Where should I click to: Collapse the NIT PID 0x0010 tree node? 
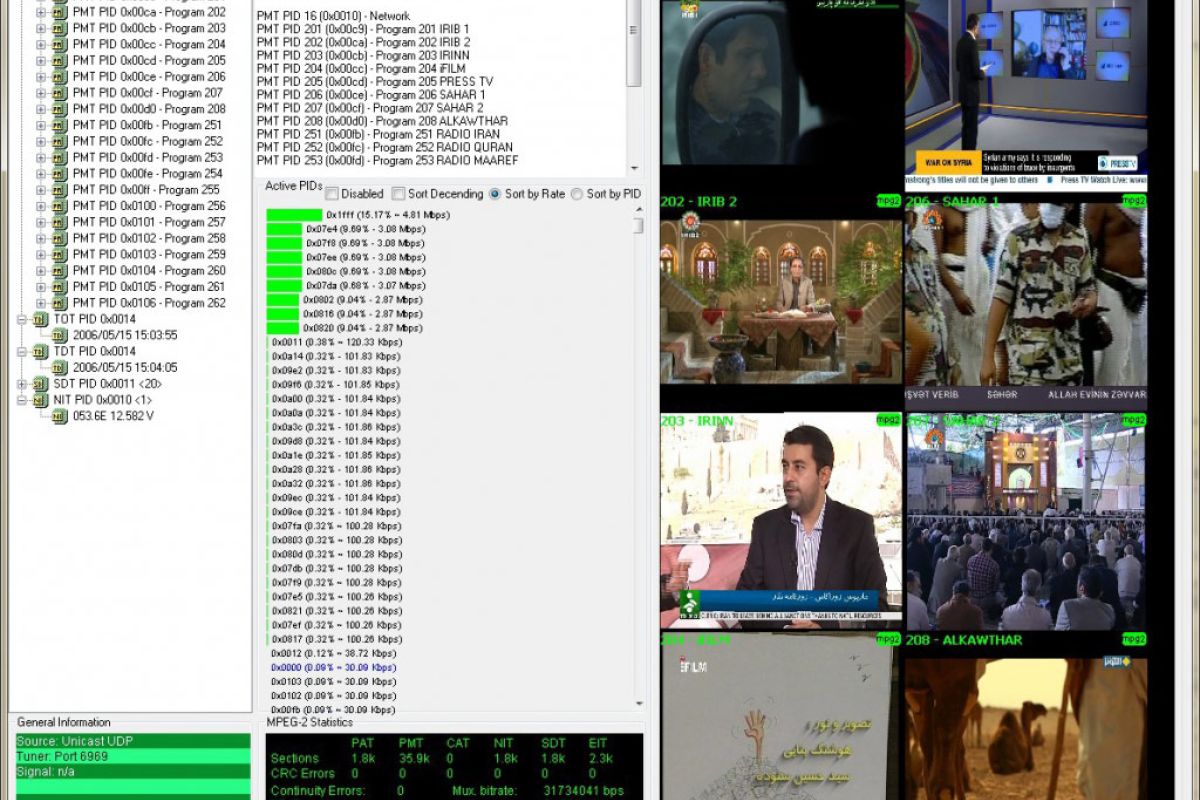tap(22, 400)
